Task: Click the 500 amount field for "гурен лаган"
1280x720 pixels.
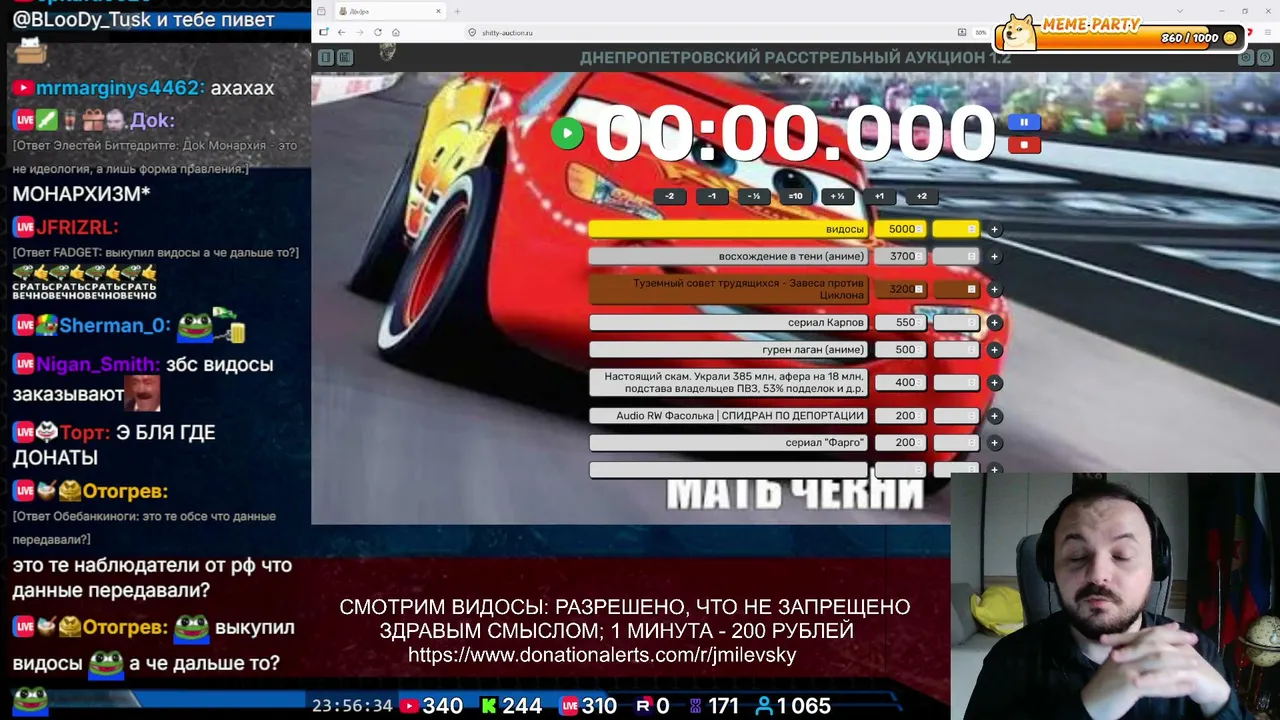Action: click(x=900, y=350)
